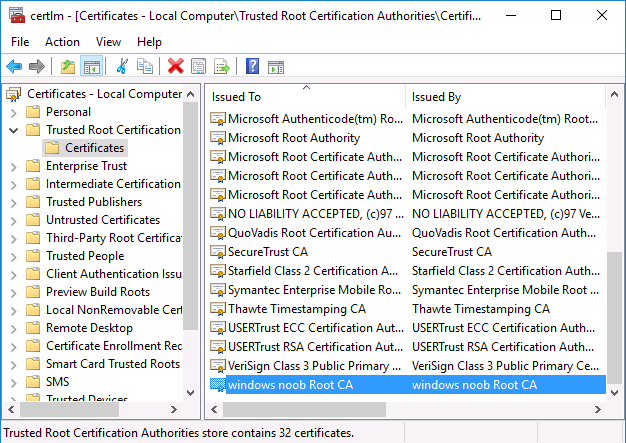626x443 pixels.
Task: Expand the Trusted Publishers node
Action: pos(14,202)
